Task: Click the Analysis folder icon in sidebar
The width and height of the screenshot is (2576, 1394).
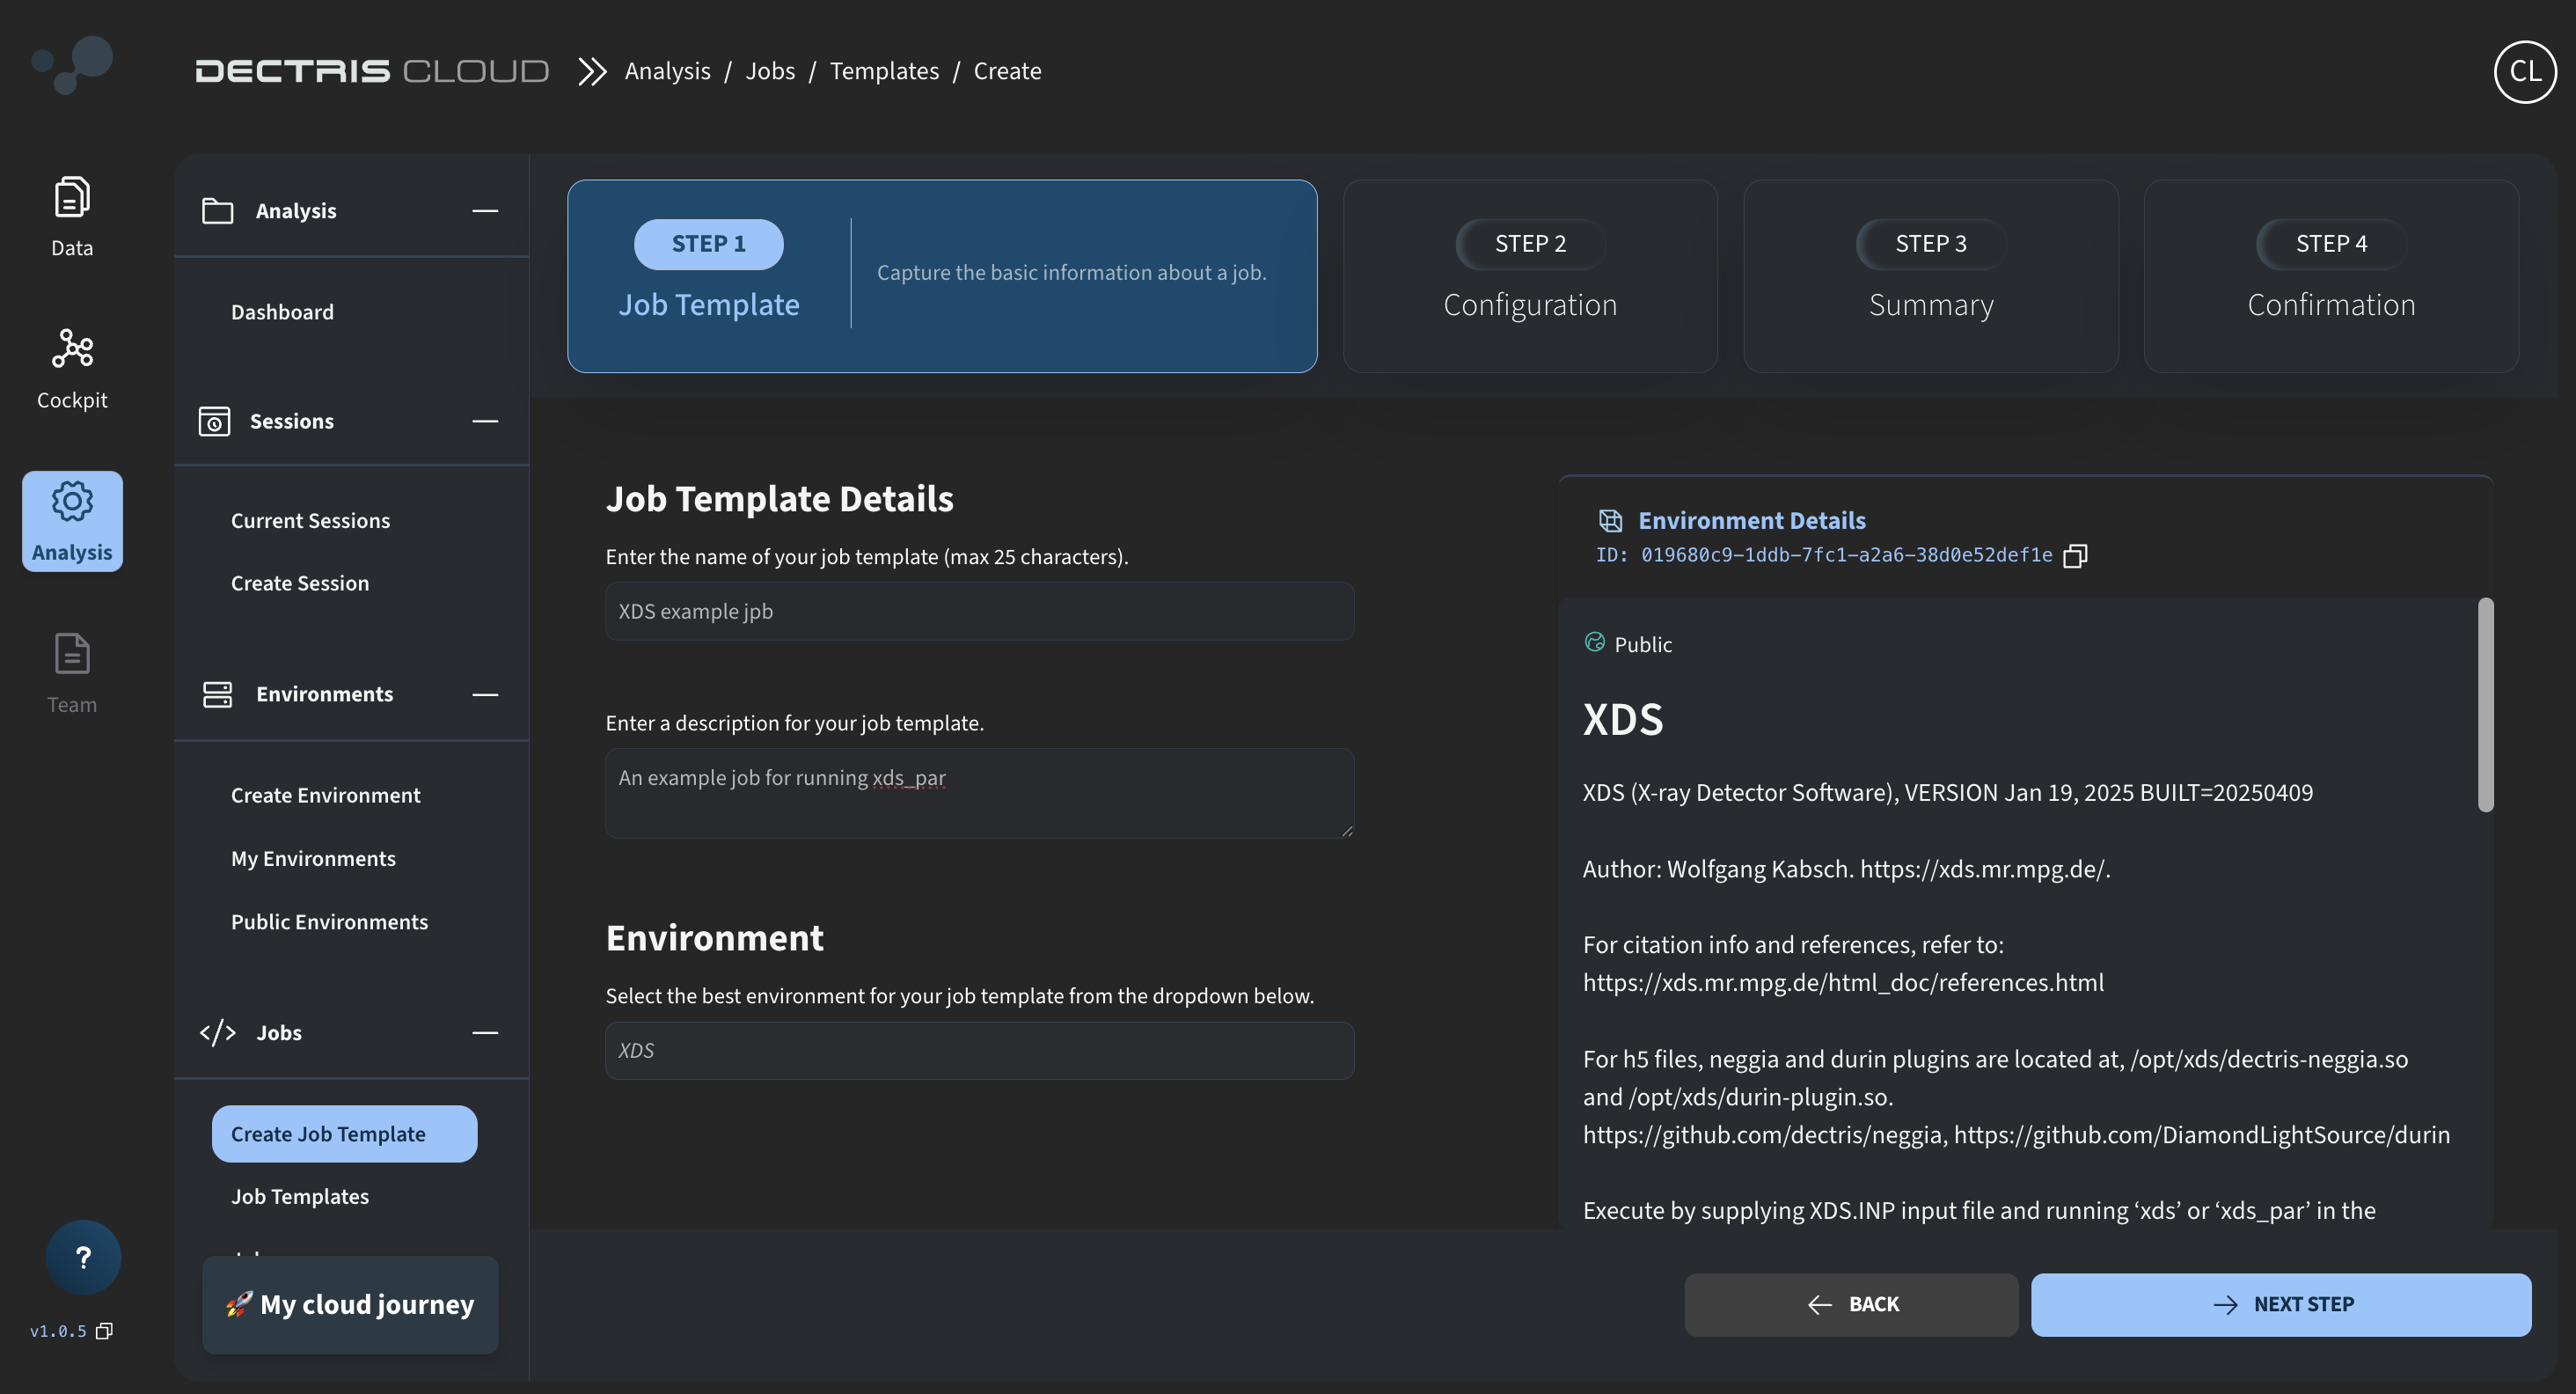Action: coord(217,211)
